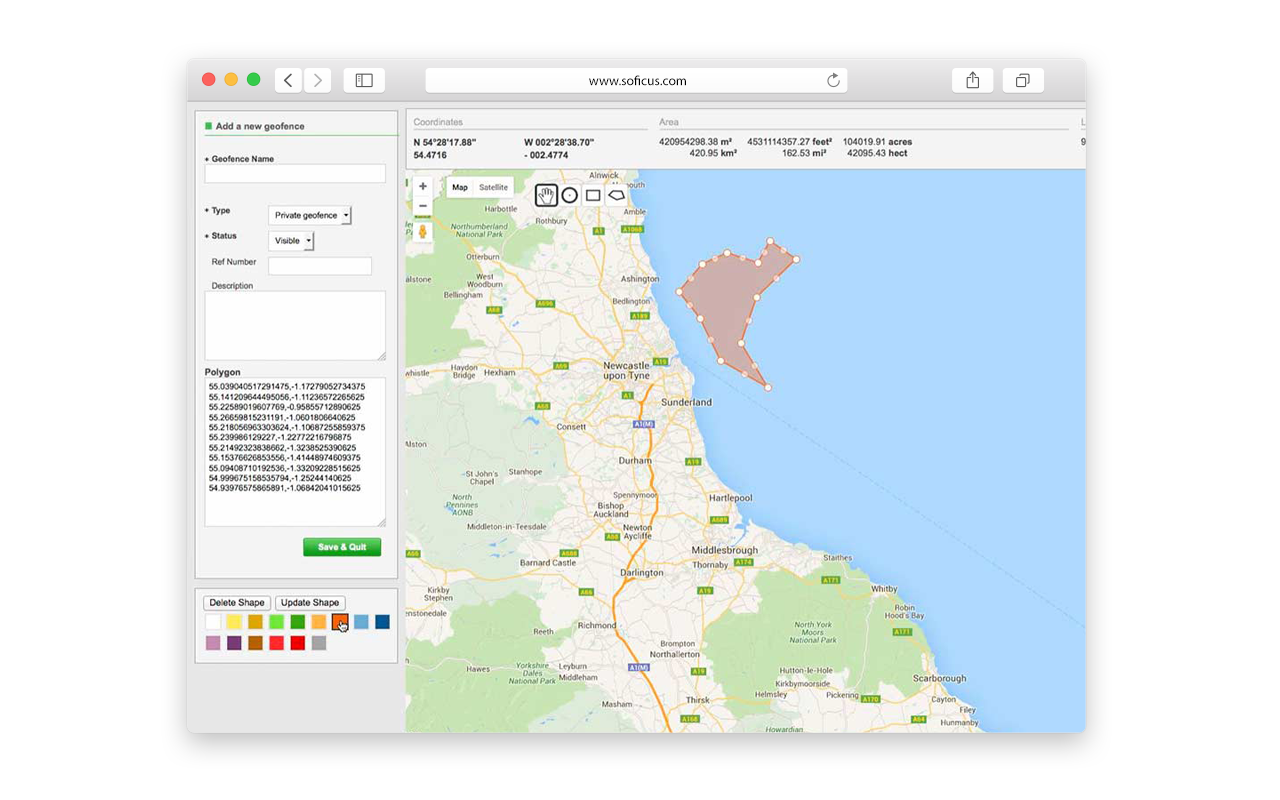Click the Scarborough map label
The height and width of the screenshot is (800, 1280).
[939, 679]
